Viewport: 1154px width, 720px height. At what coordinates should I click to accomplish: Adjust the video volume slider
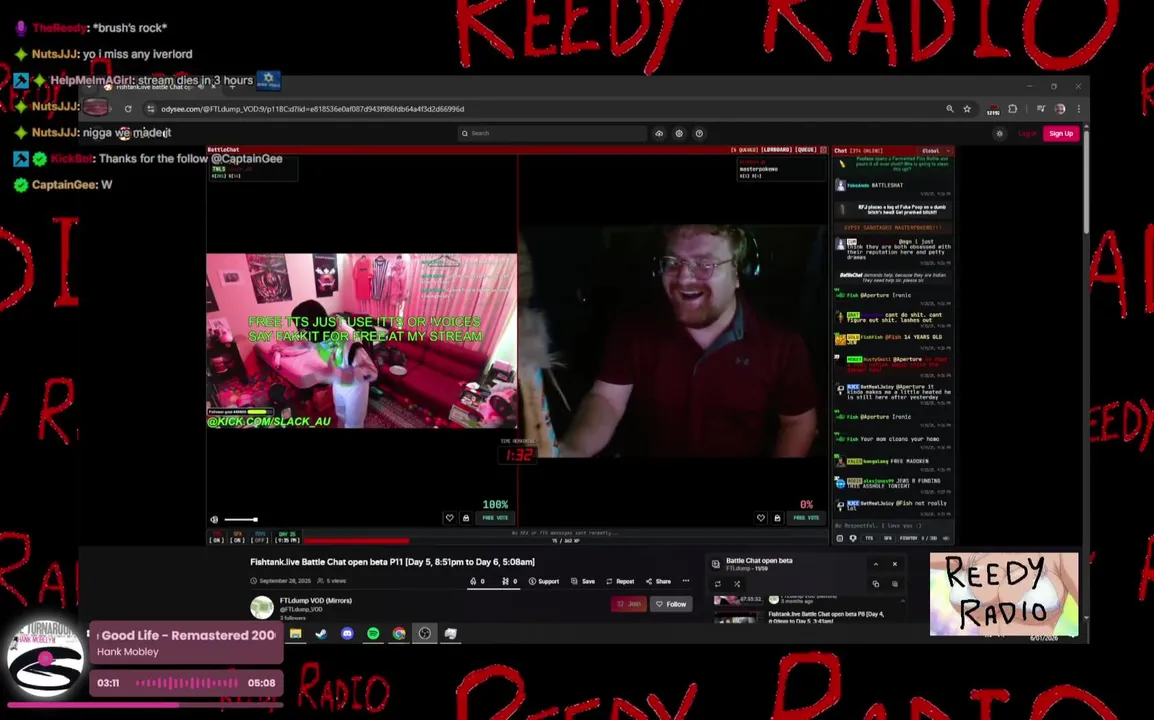click(241, 519)
